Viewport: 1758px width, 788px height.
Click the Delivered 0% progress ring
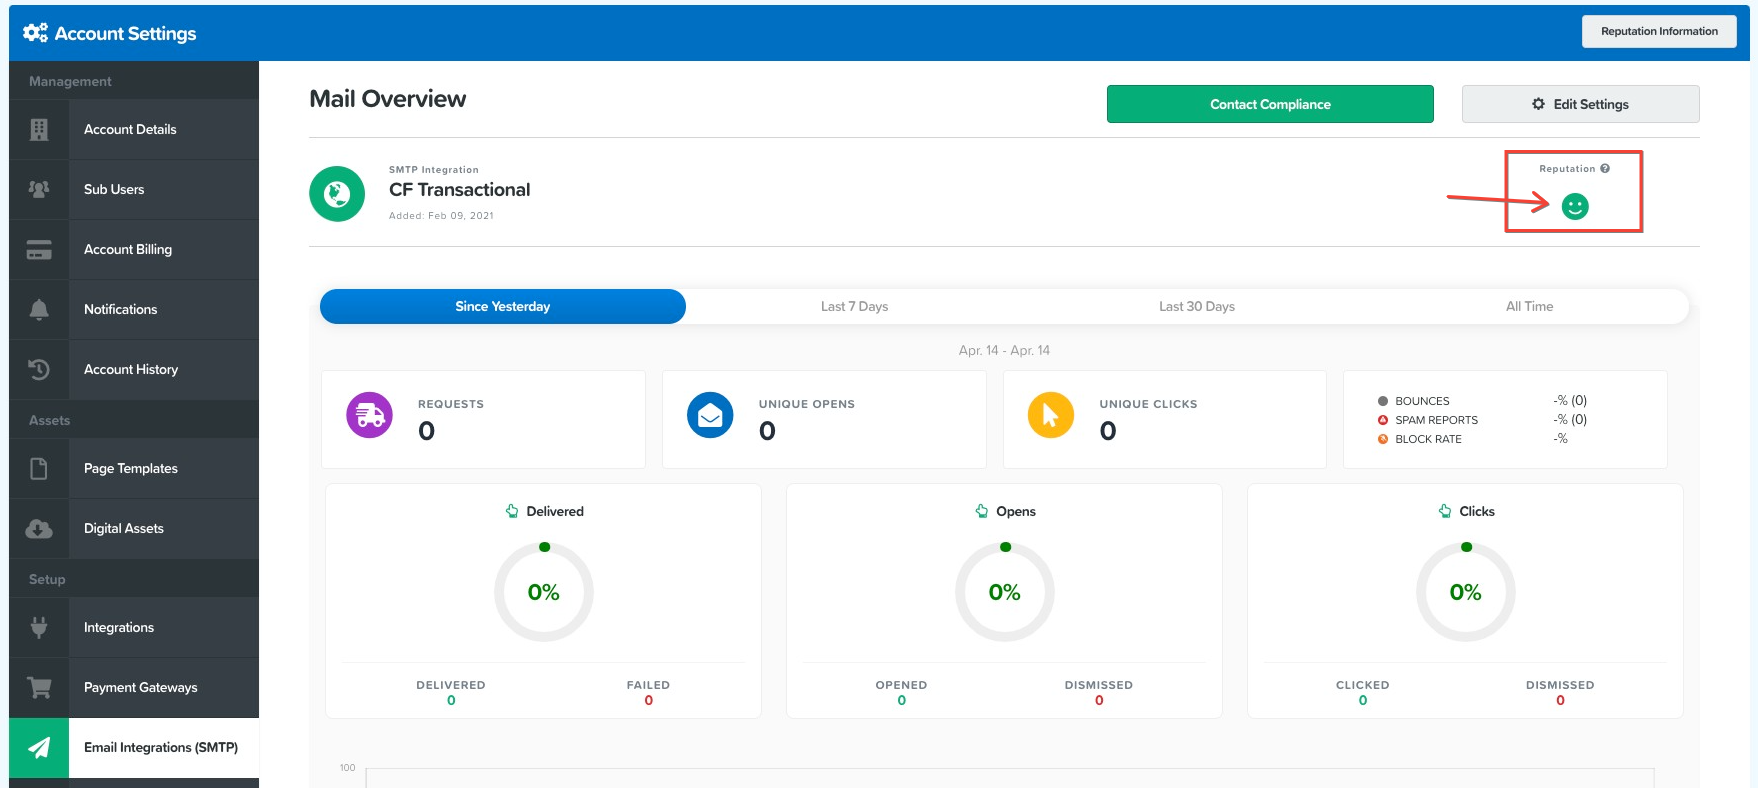click(544, 592)
